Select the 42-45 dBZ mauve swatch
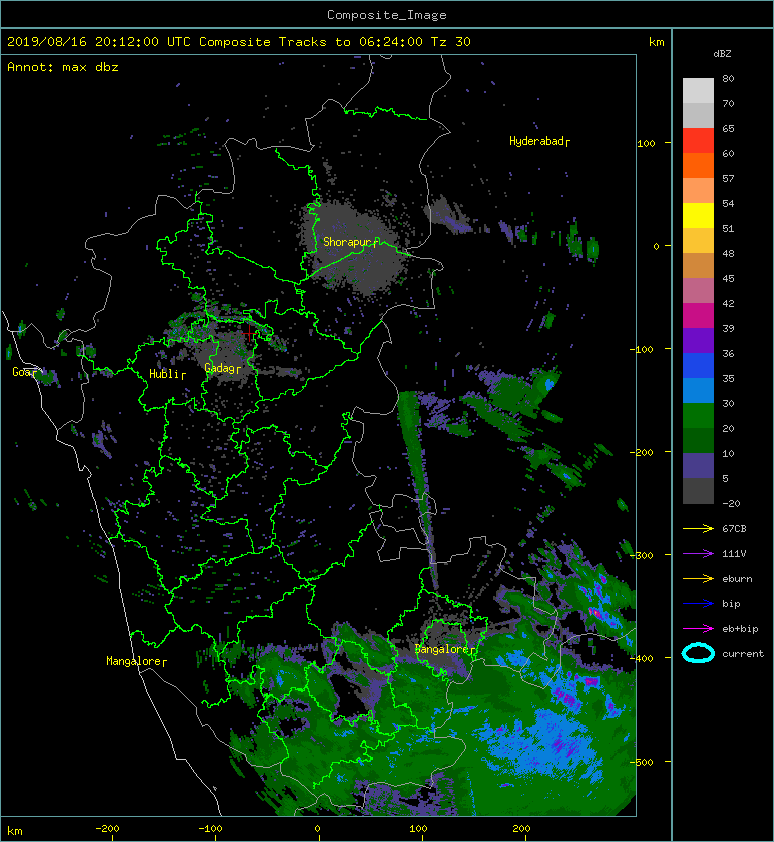This screenshot has height=842, width=774. pos(698,291)
